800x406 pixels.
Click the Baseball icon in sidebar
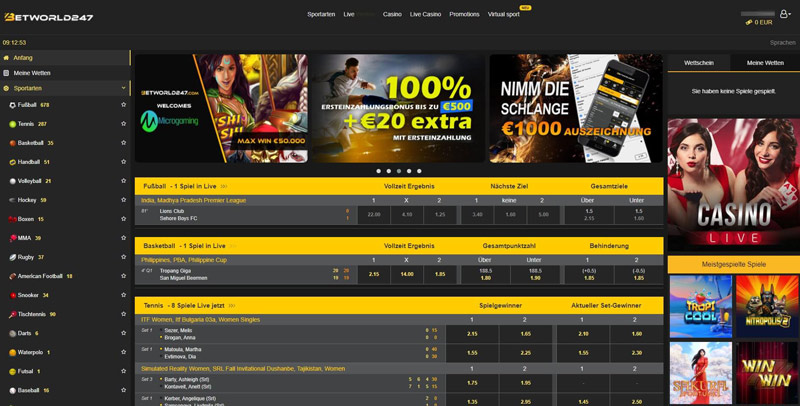tap(12, 391)
